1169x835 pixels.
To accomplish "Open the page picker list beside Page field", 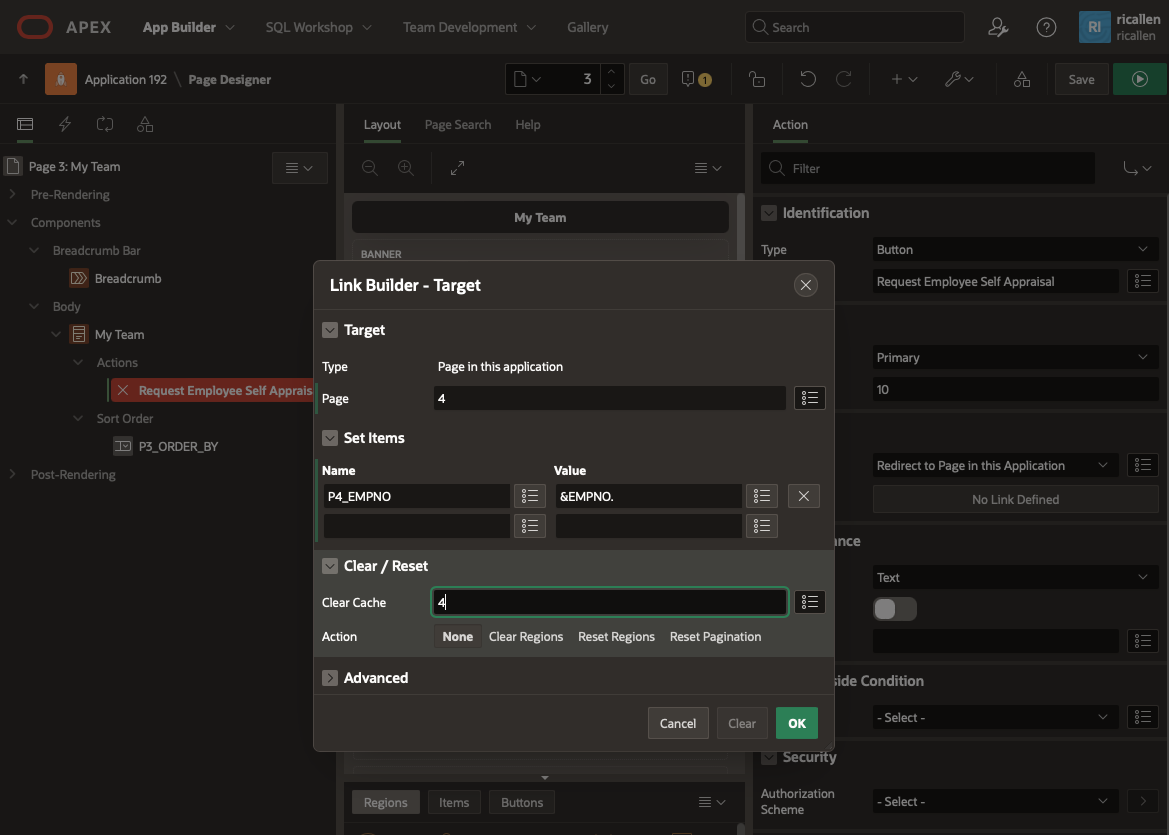I will 809,399.
